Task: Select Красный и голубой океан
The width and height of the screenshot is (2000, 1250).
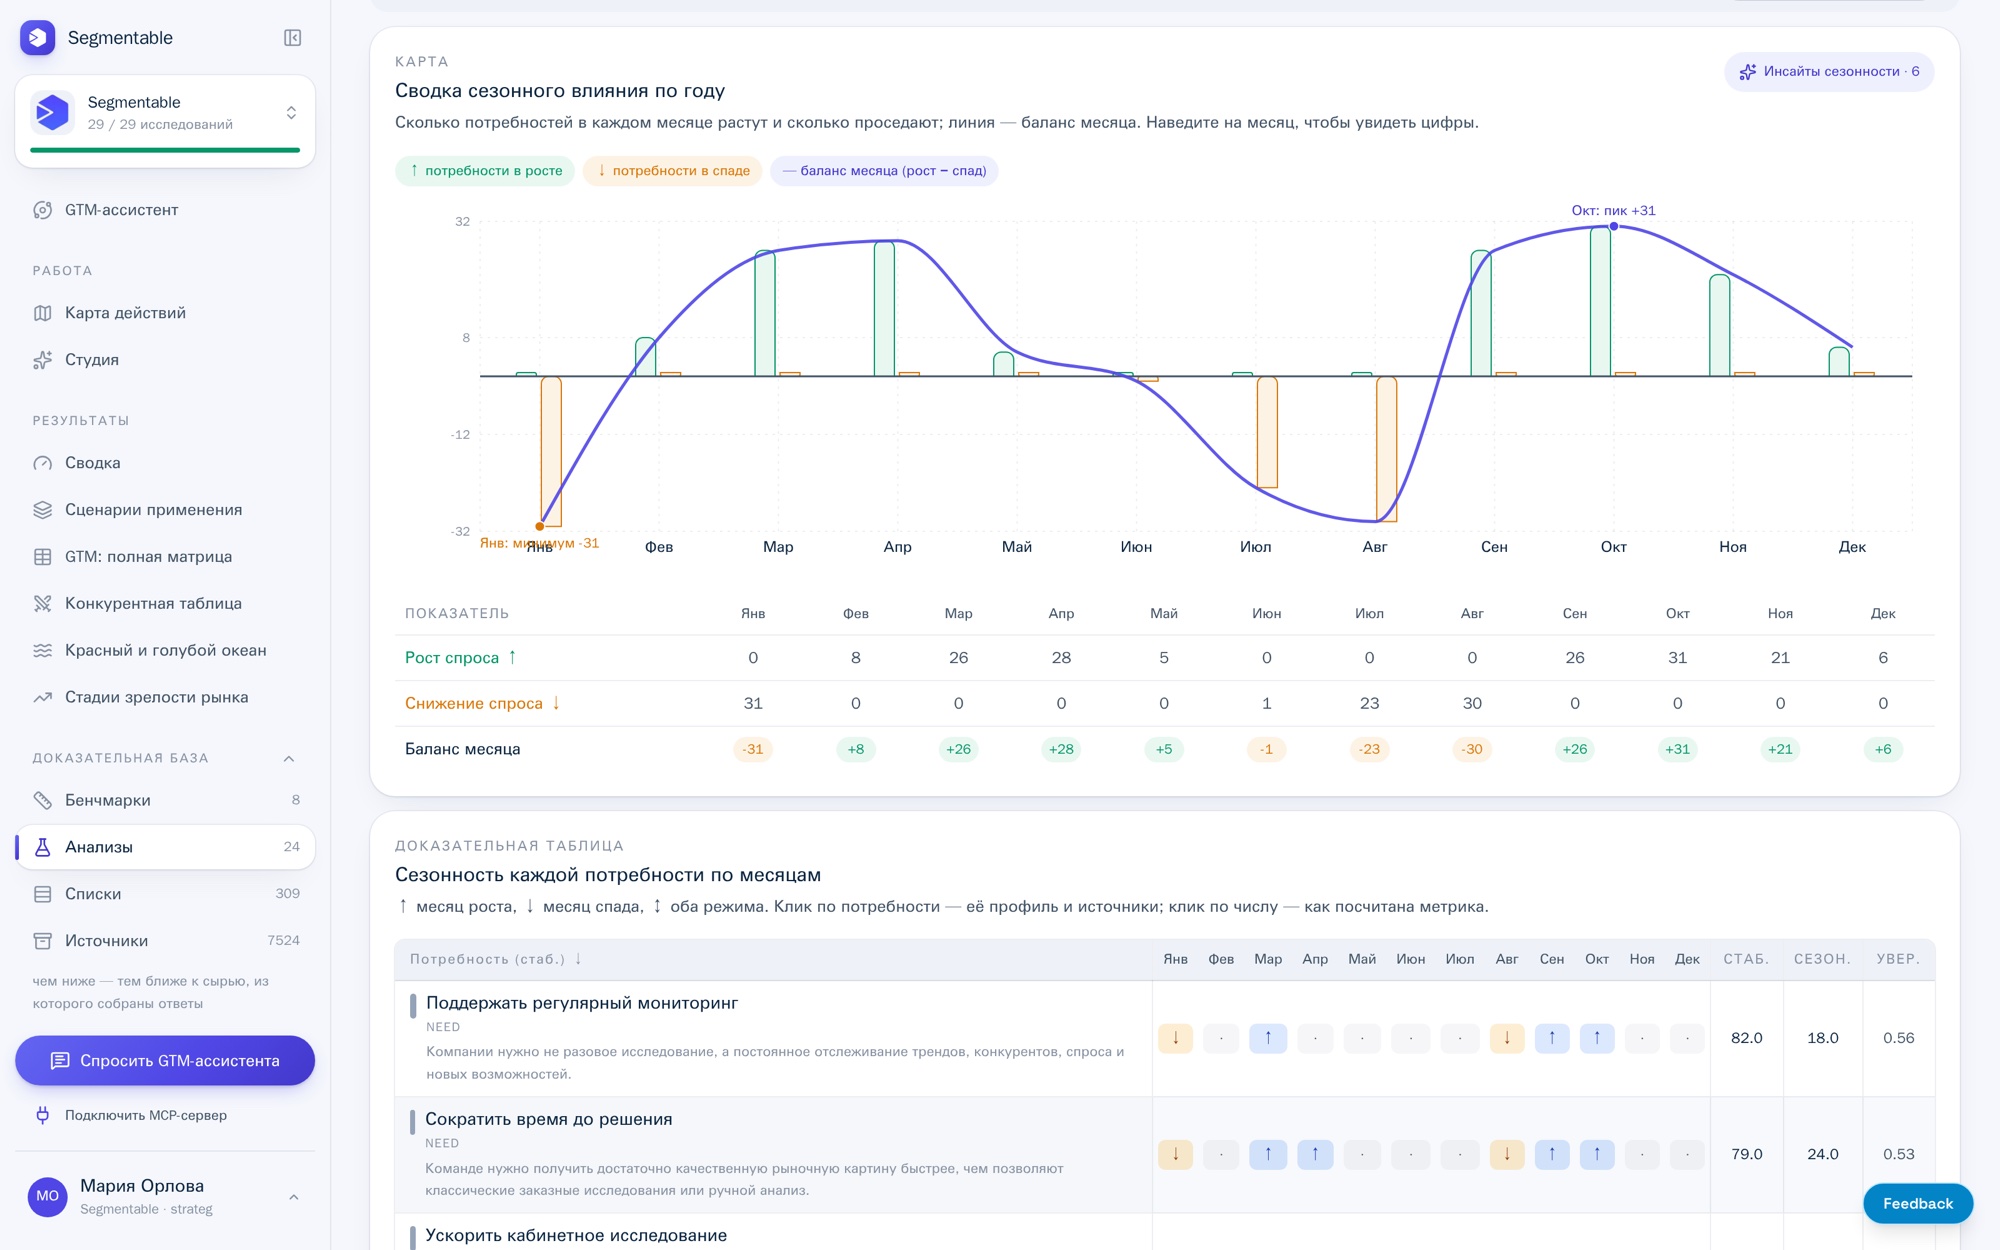Action: tap(165, 651)
